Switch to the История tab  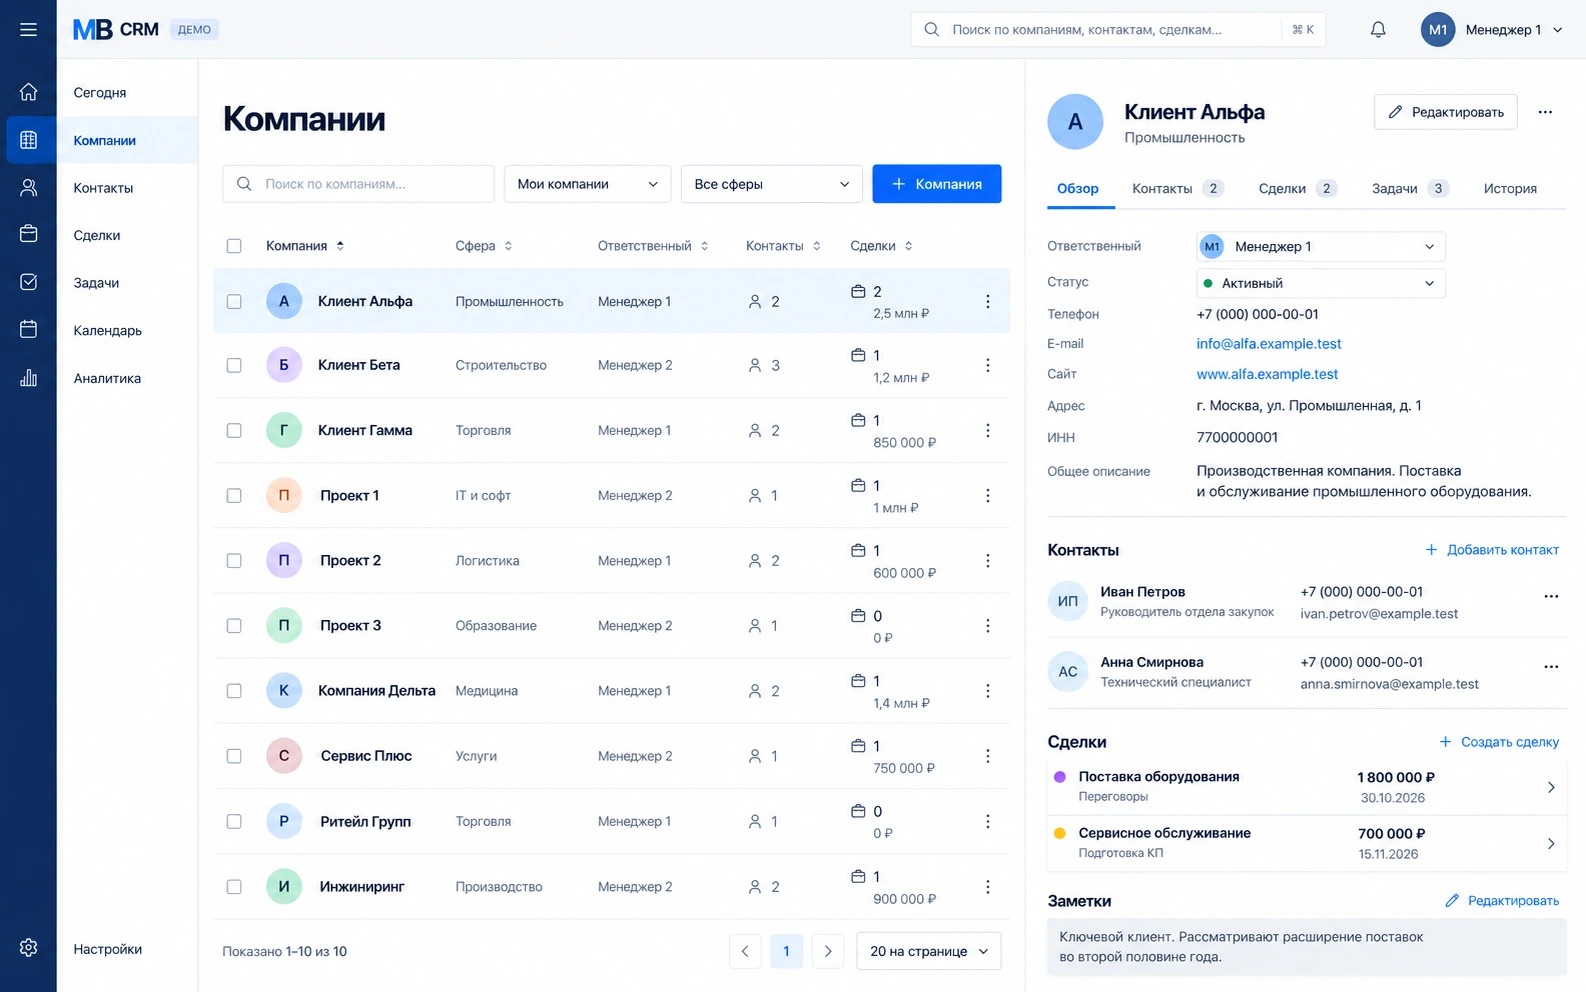pyautogui.click(x=1510, y=188)
